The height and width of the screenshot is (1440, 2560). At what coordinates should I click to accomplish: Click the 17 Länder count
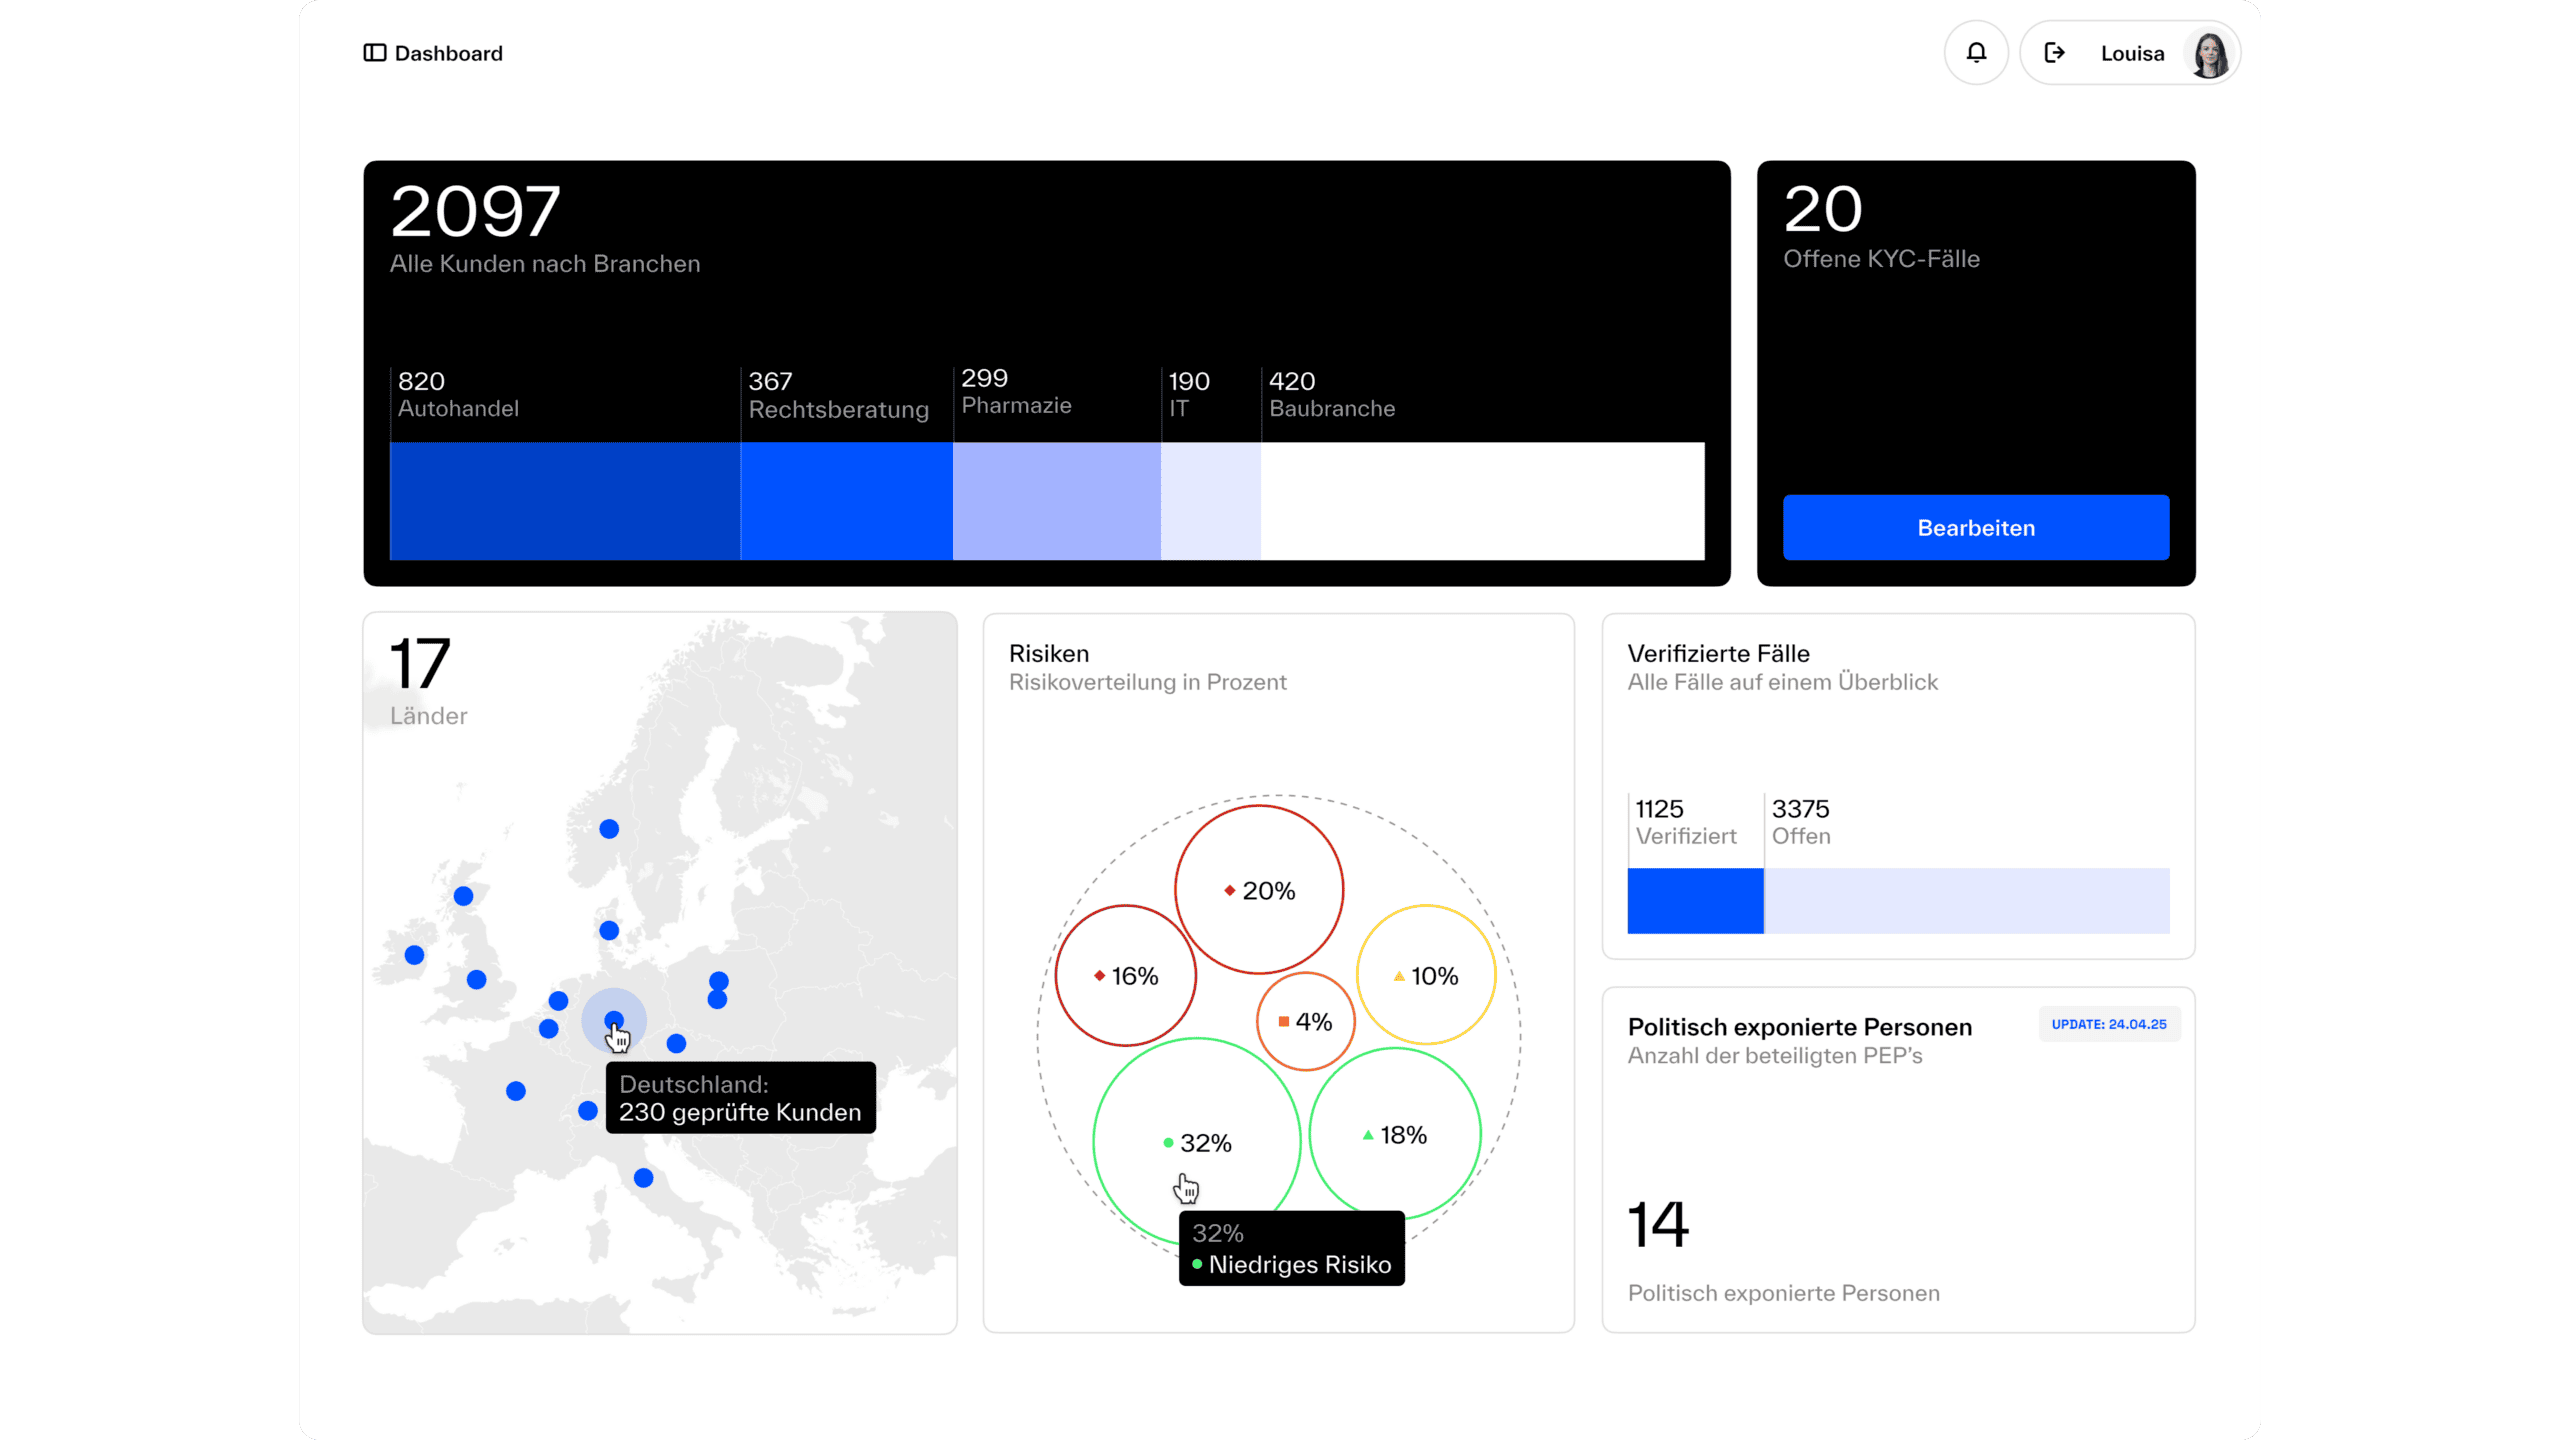click(420, 664)
